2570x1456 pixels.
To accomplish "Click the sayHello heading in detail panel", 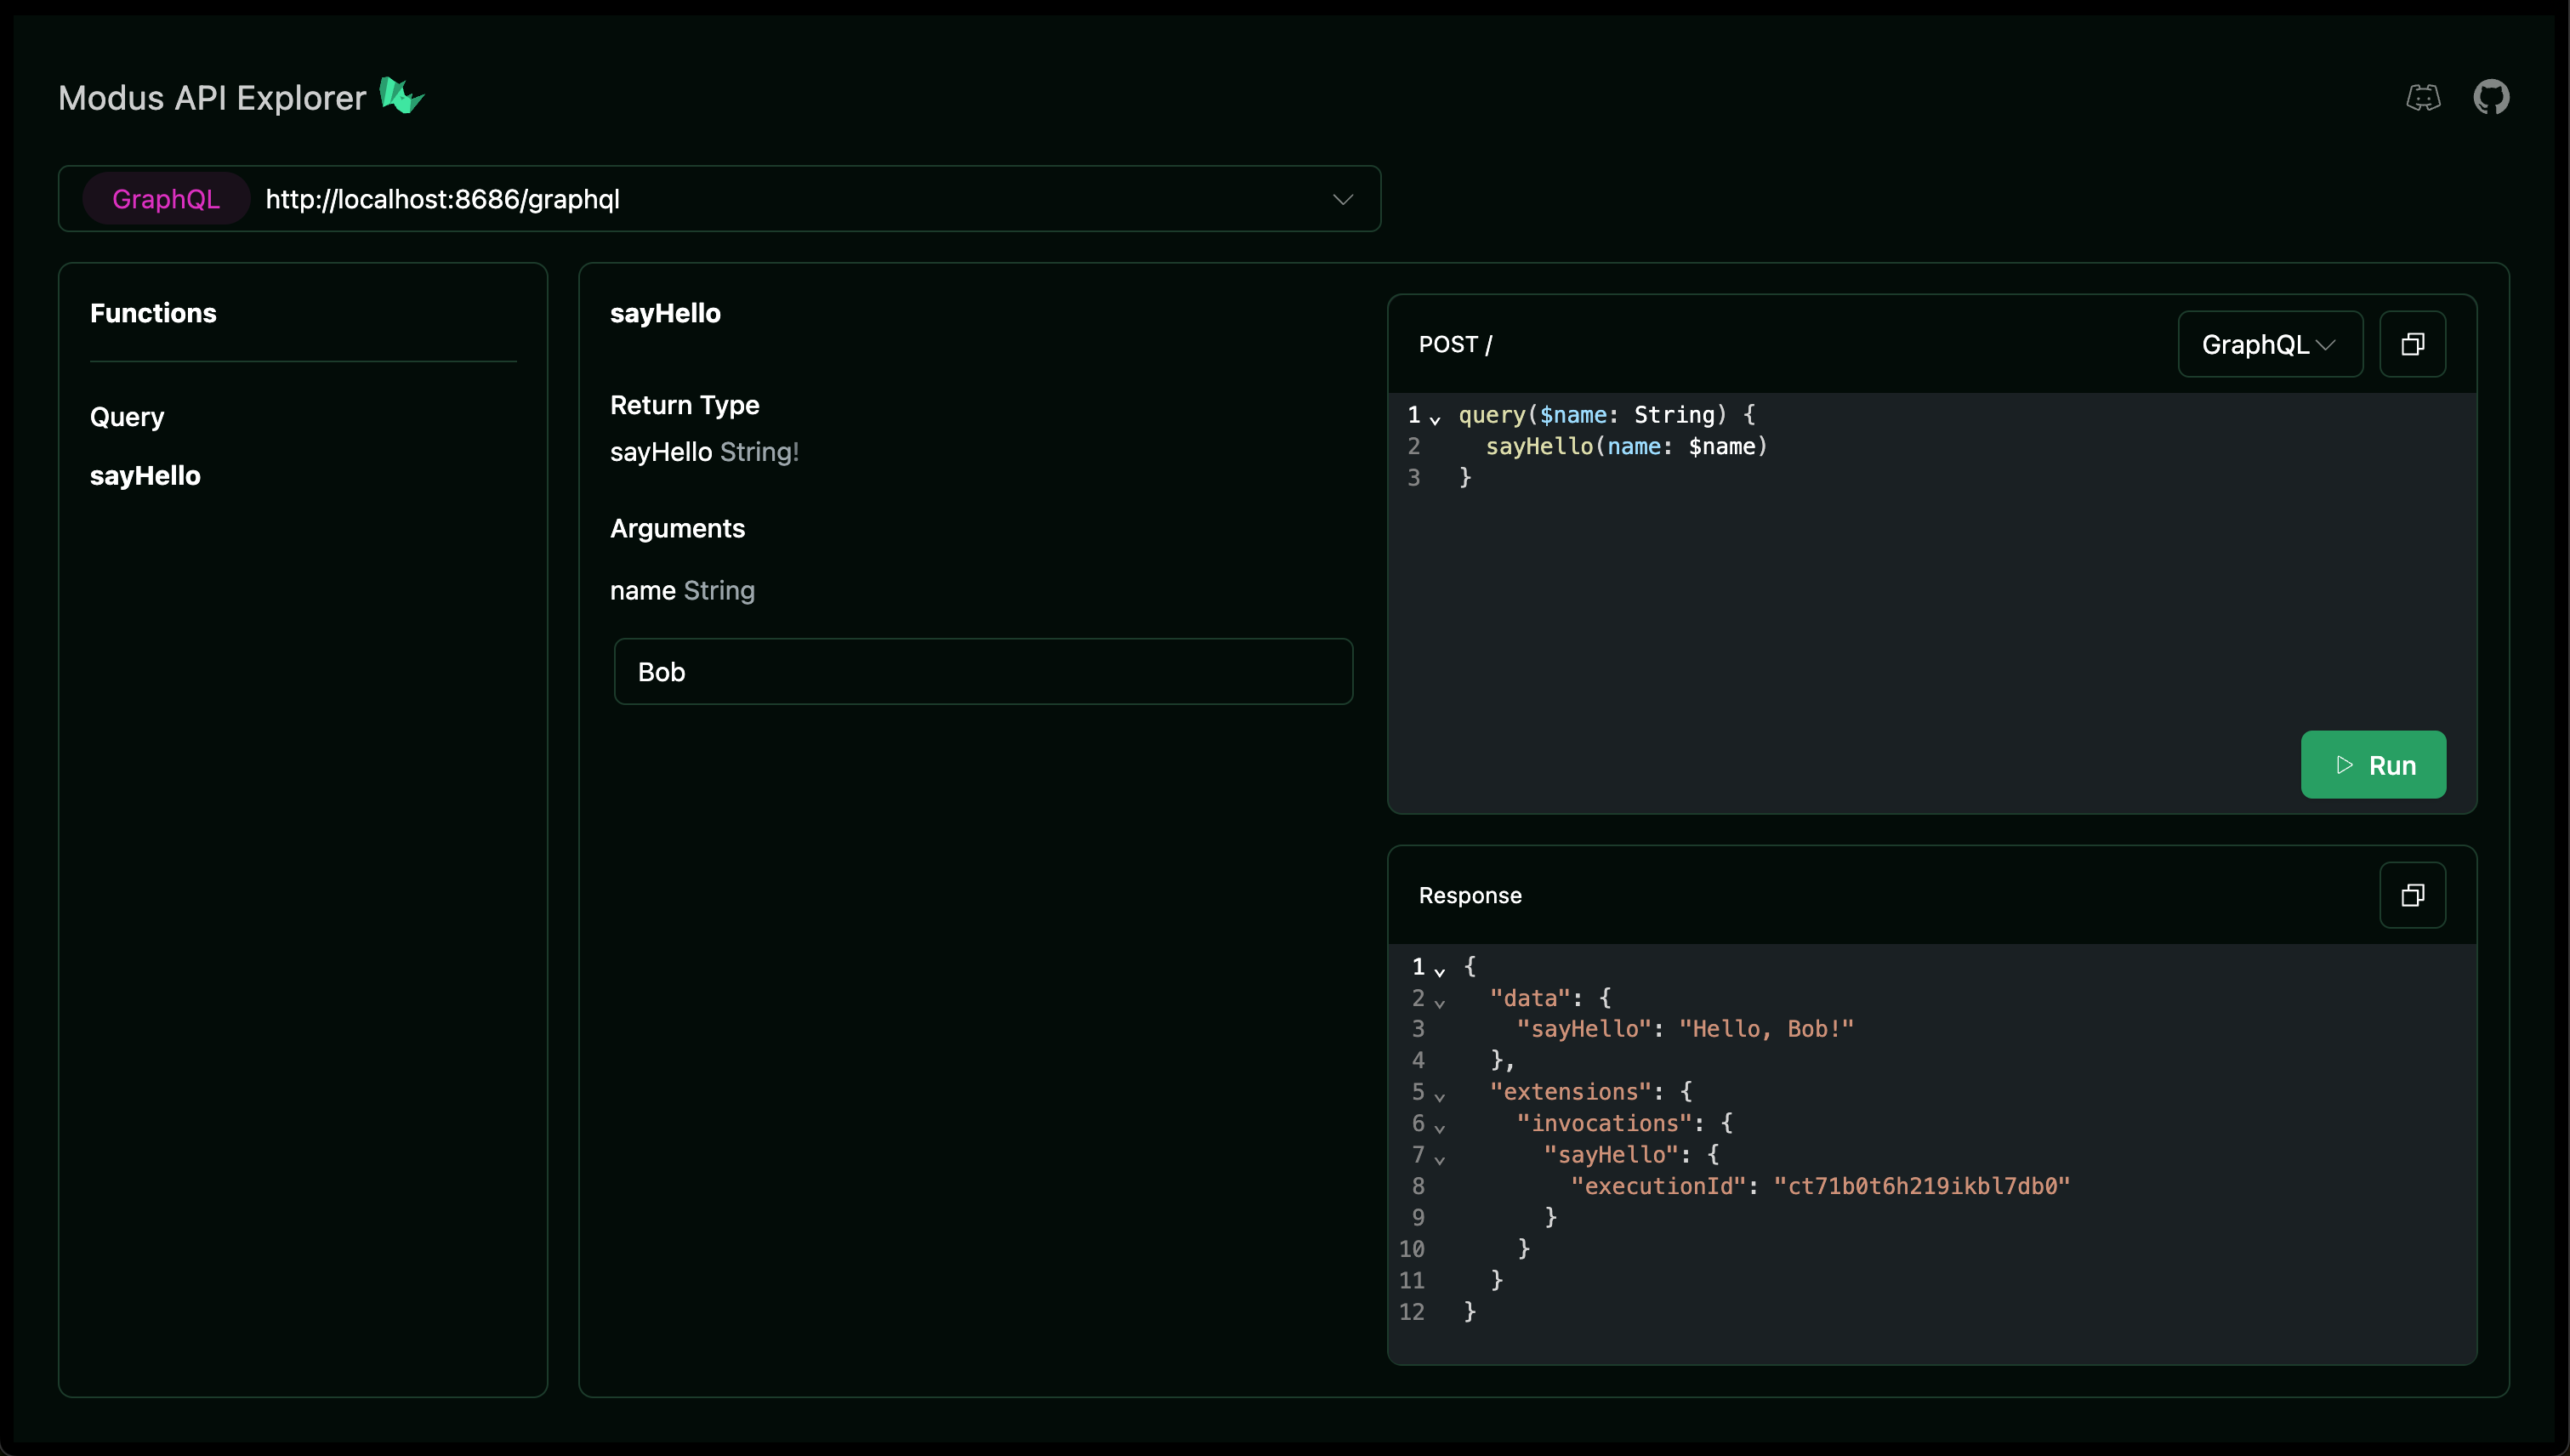I will tap(665, 313).
